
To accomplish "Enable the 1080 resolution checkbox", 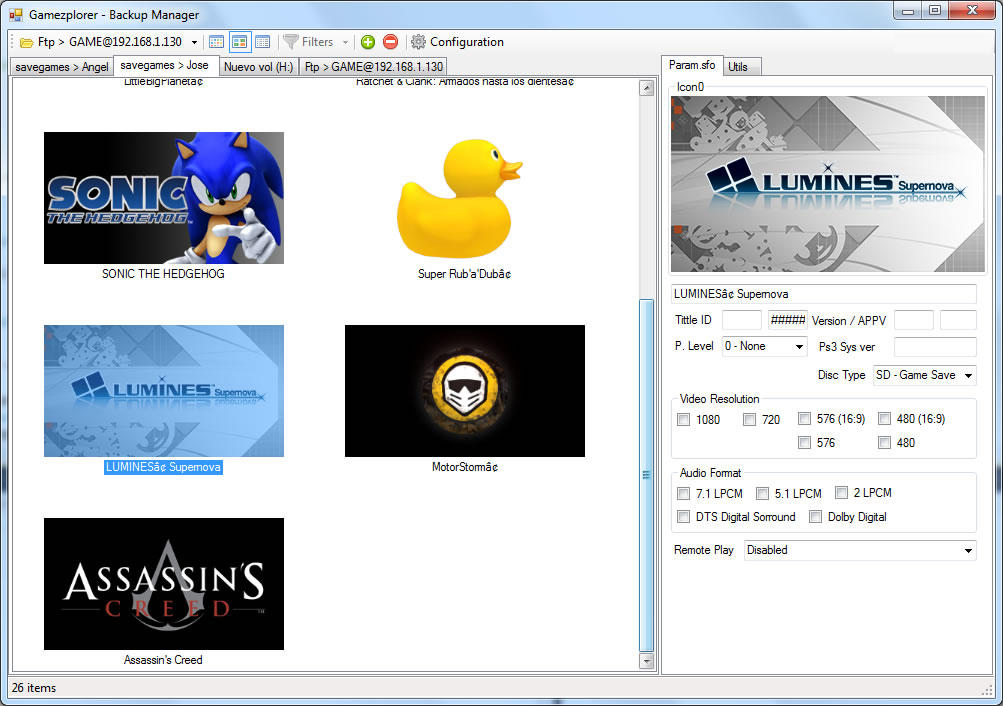I will click(684, 420).
